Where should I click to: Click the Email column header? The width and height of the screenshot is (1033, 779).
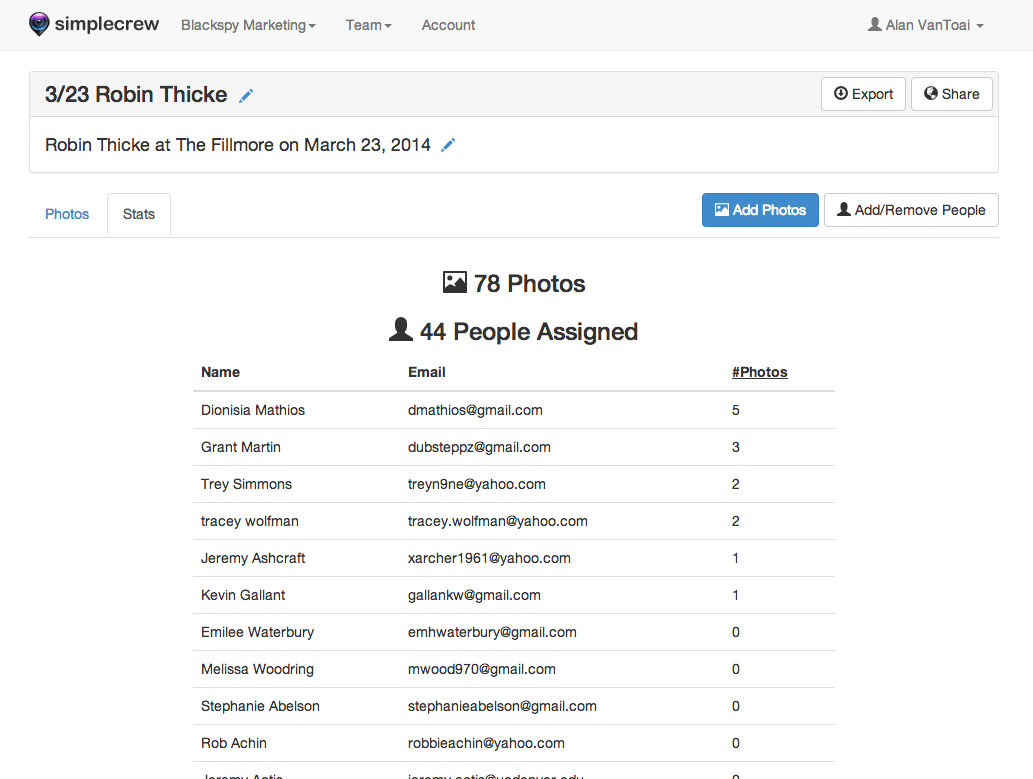(427, 372)
